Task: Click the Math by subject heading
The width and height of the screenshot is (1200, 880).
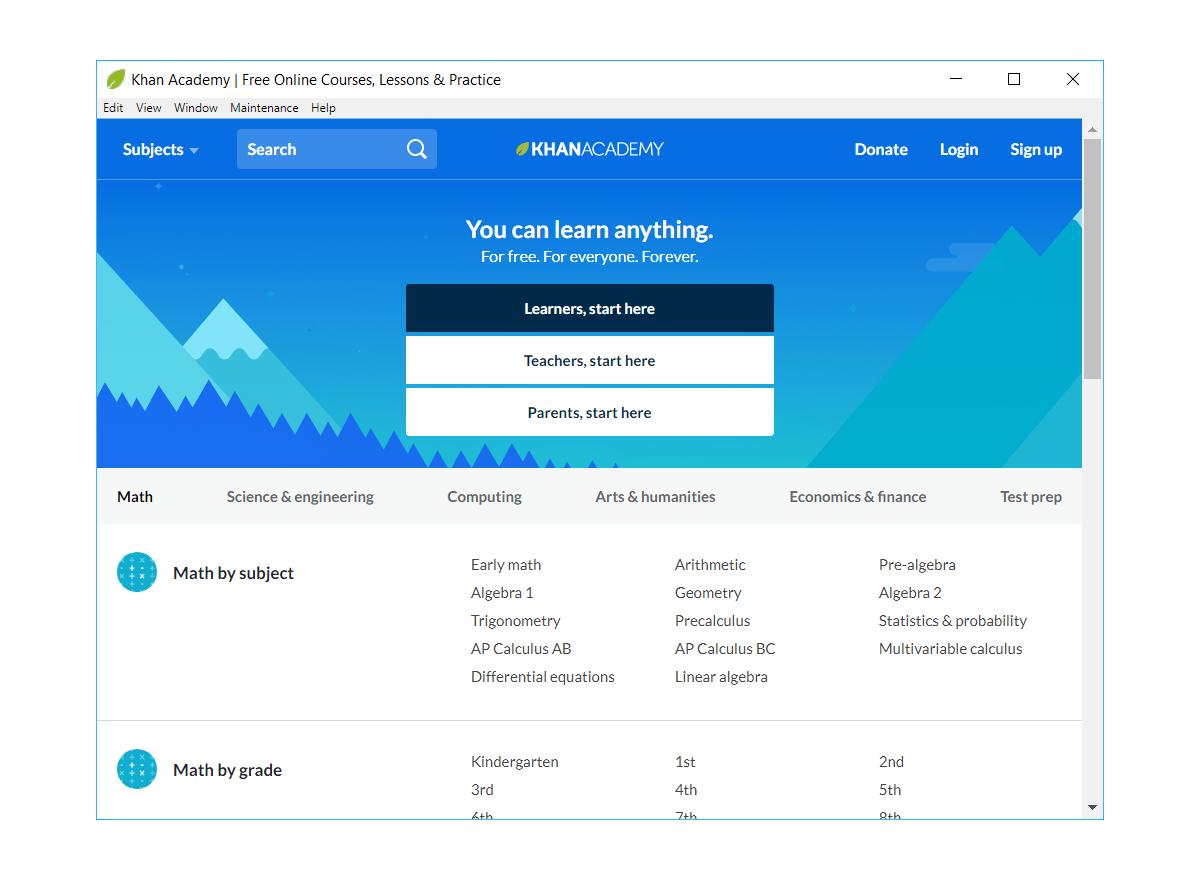Action: [x=233, y=573]
